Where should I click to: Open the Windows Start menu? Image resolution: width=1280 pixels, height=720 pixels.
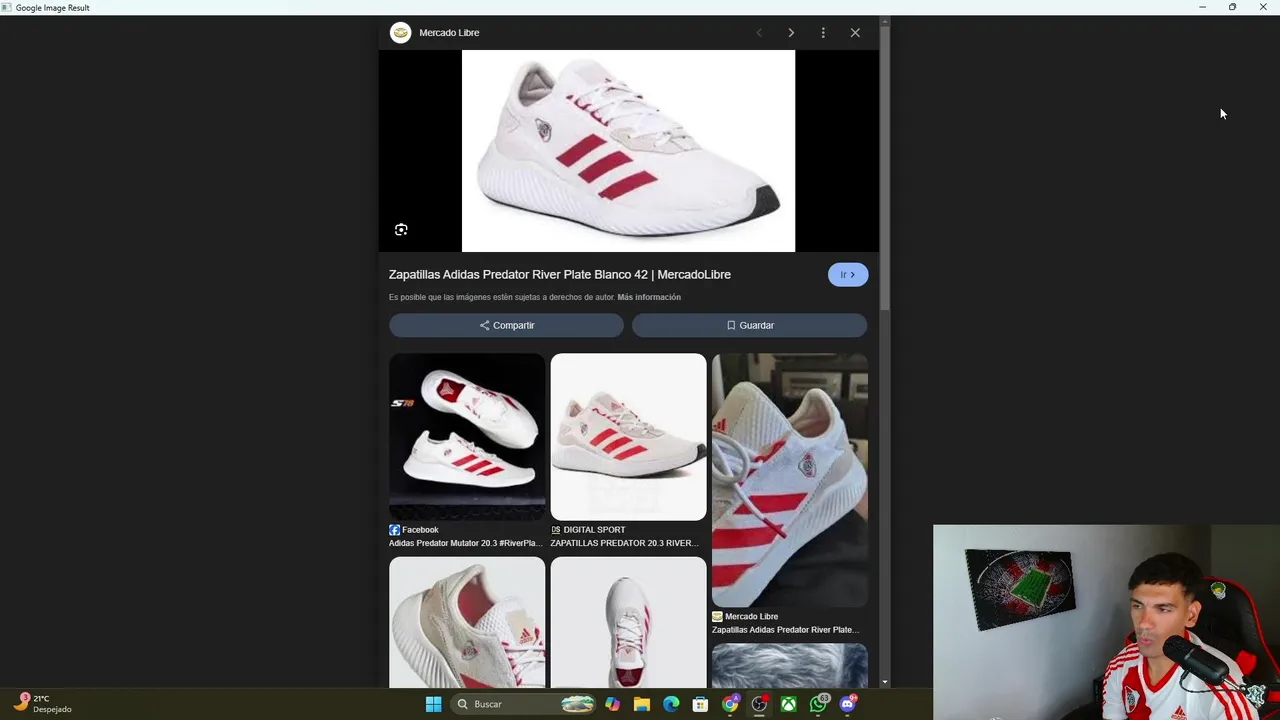[433, 704]
